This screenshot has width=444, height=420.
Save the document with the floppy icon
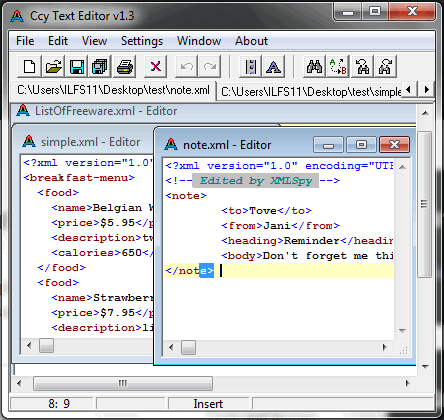[76, 67]
